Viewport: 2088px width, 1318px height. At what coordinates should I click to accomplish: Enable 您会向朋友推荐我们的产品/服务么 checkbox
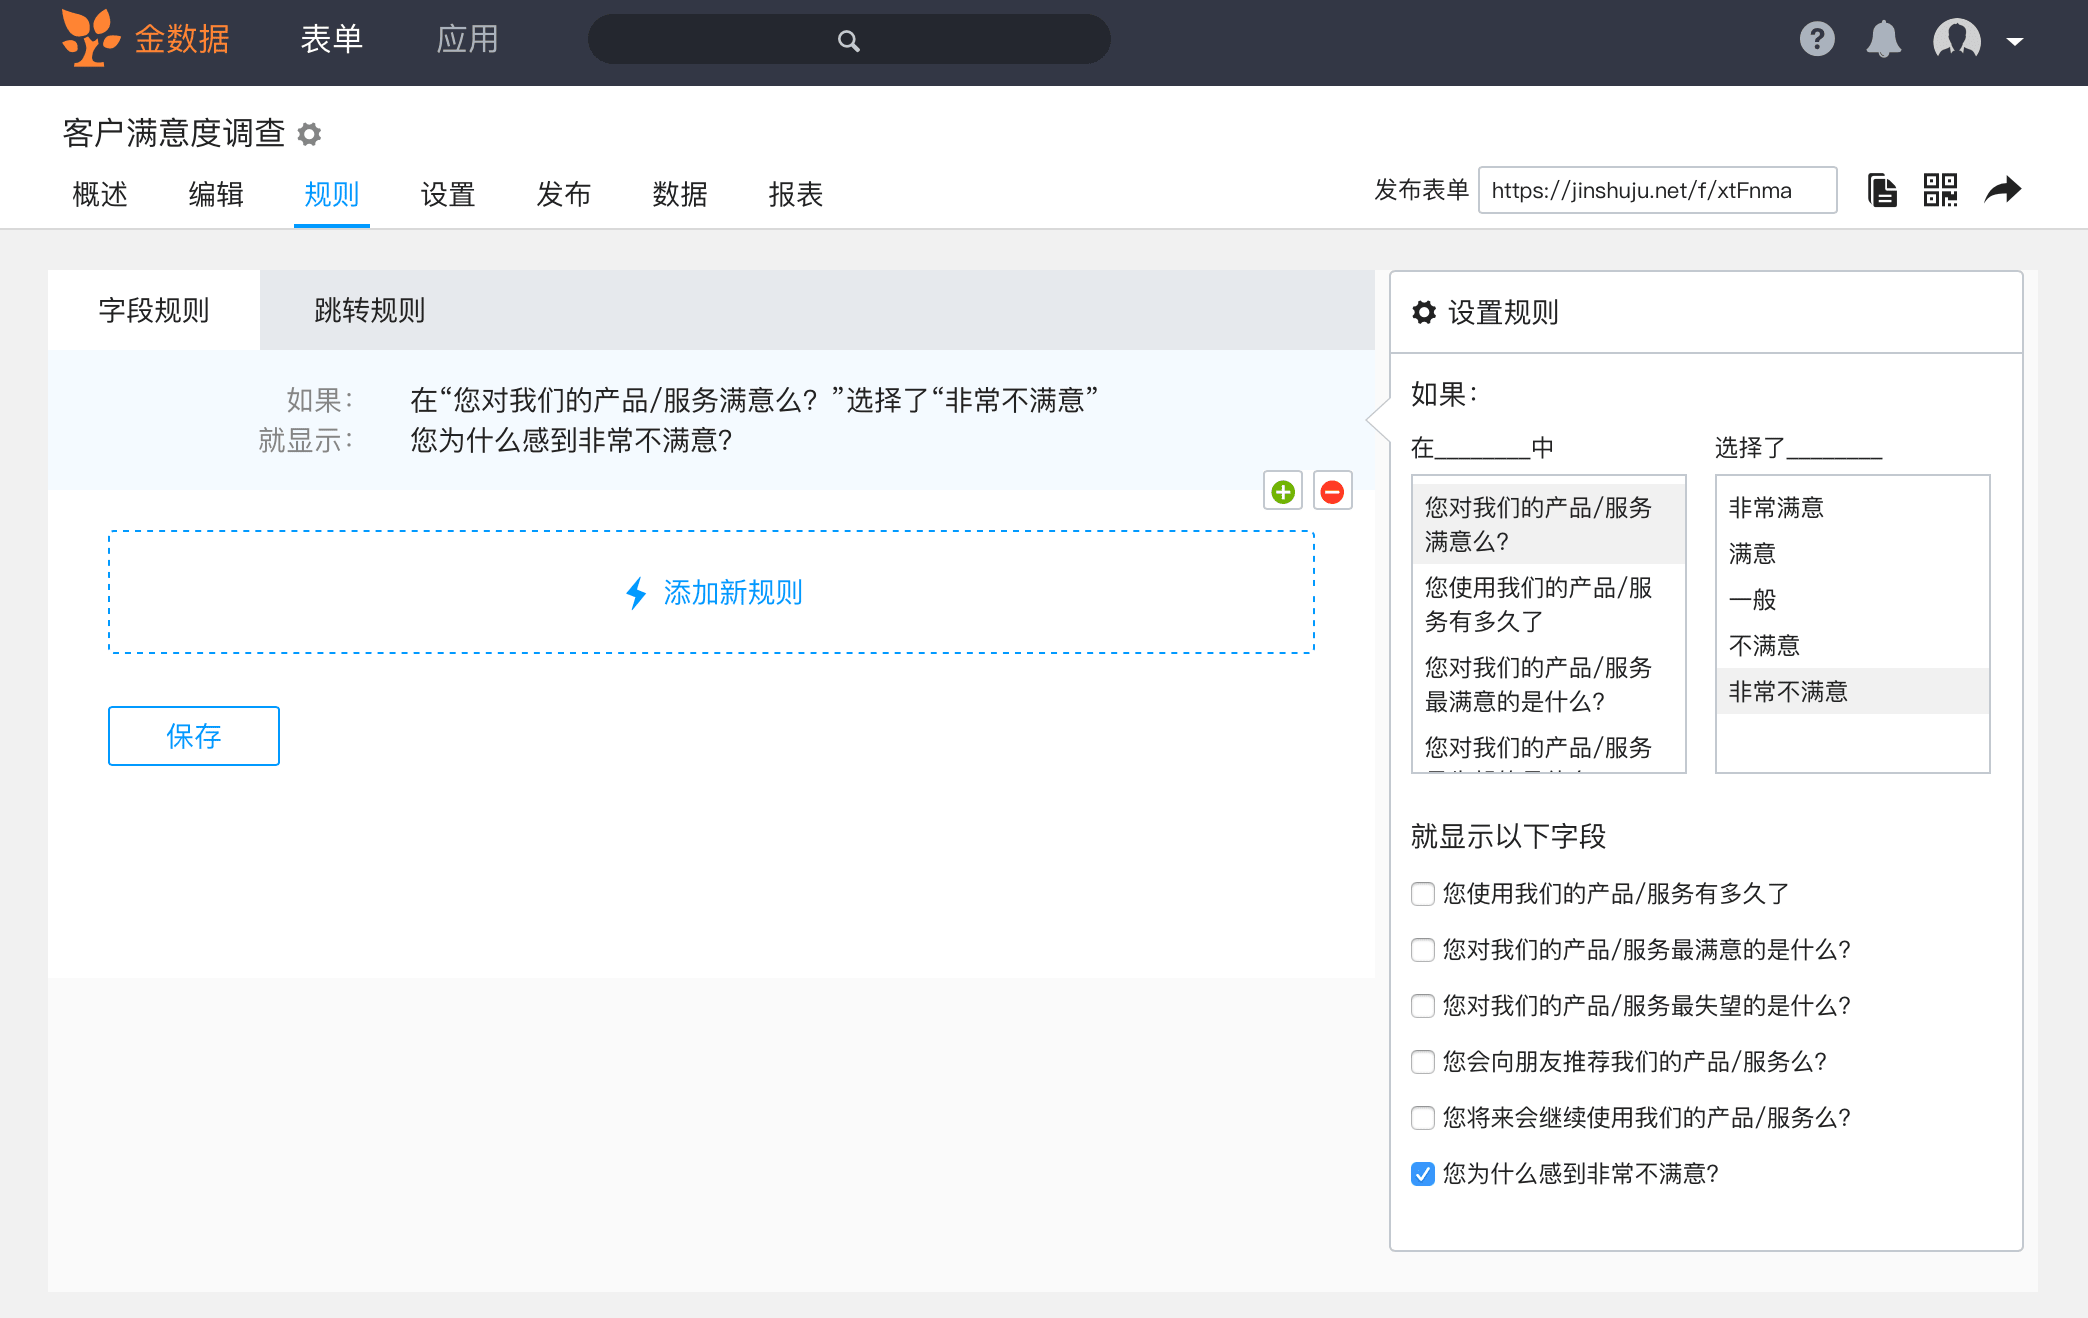coord(1423,1062)
